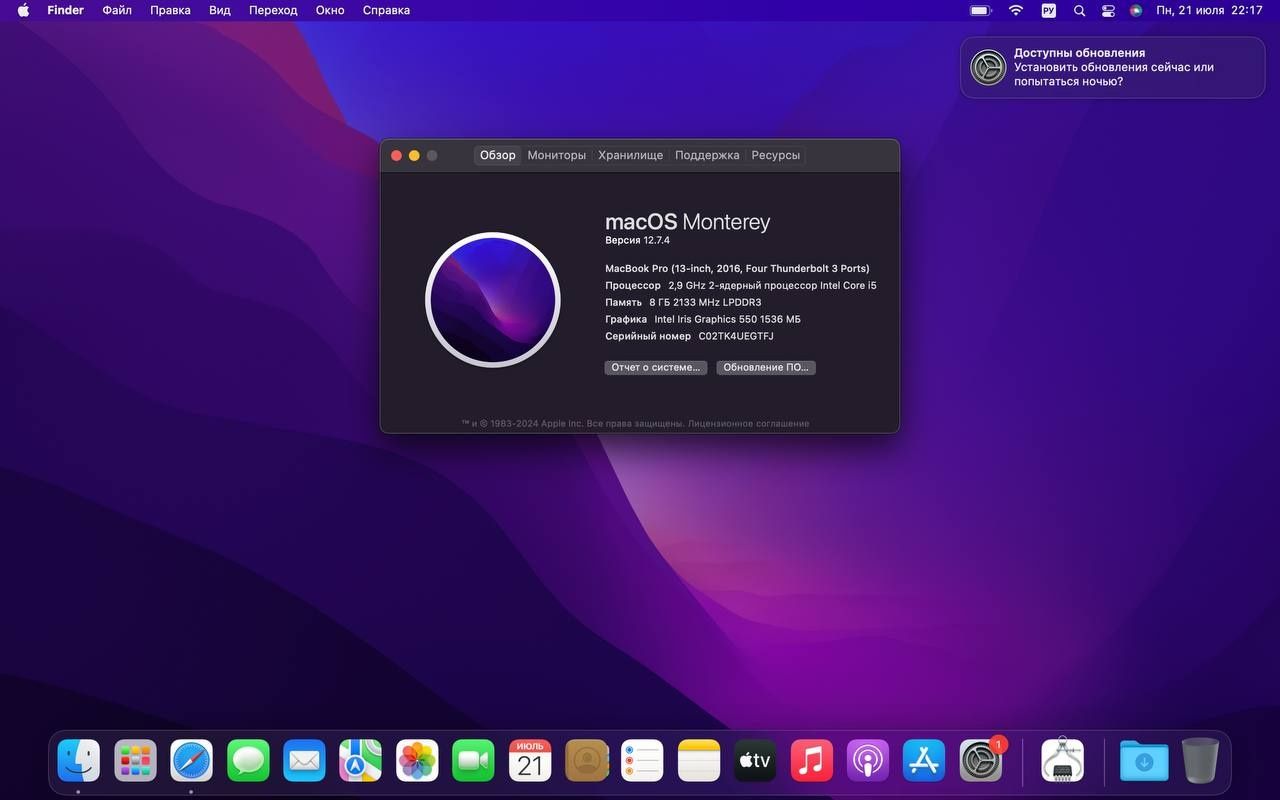Screen dimensions: 1280x800
Task: Open Control Center
Action: click(x=1108, y=10)
